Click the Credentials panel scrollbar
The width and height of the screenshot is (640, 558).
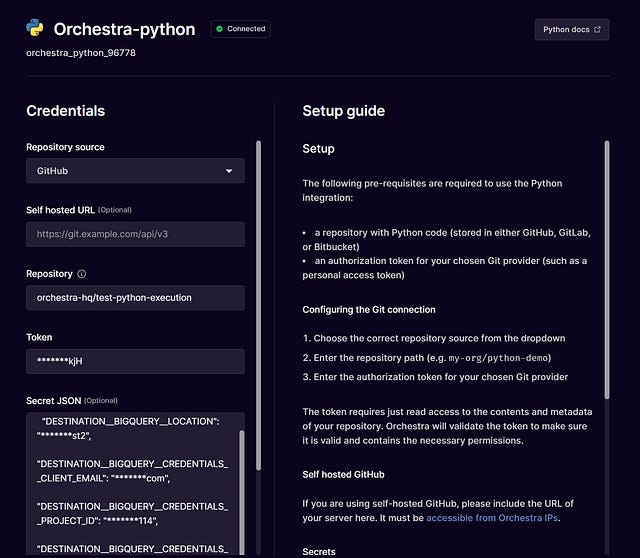point(258,305)
